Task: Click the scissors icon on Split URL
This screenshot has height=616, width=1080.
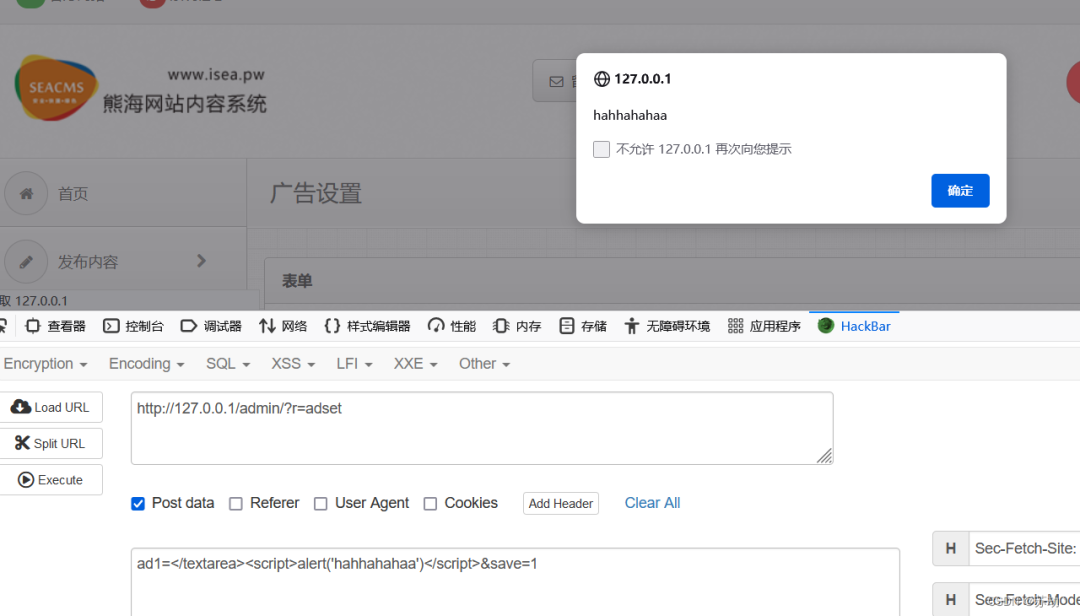Action: (22, 443)
